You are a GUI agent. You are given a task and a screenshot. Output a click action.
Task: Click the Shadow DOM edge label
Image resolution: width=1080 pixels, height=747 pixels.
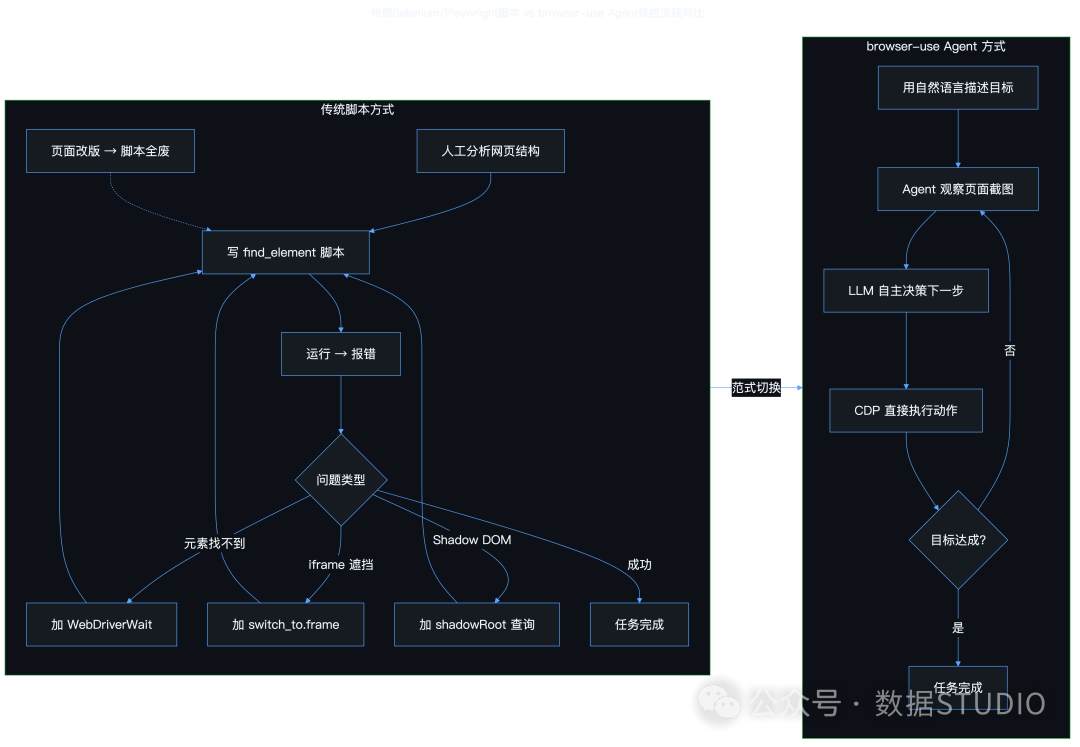[472, 540]
